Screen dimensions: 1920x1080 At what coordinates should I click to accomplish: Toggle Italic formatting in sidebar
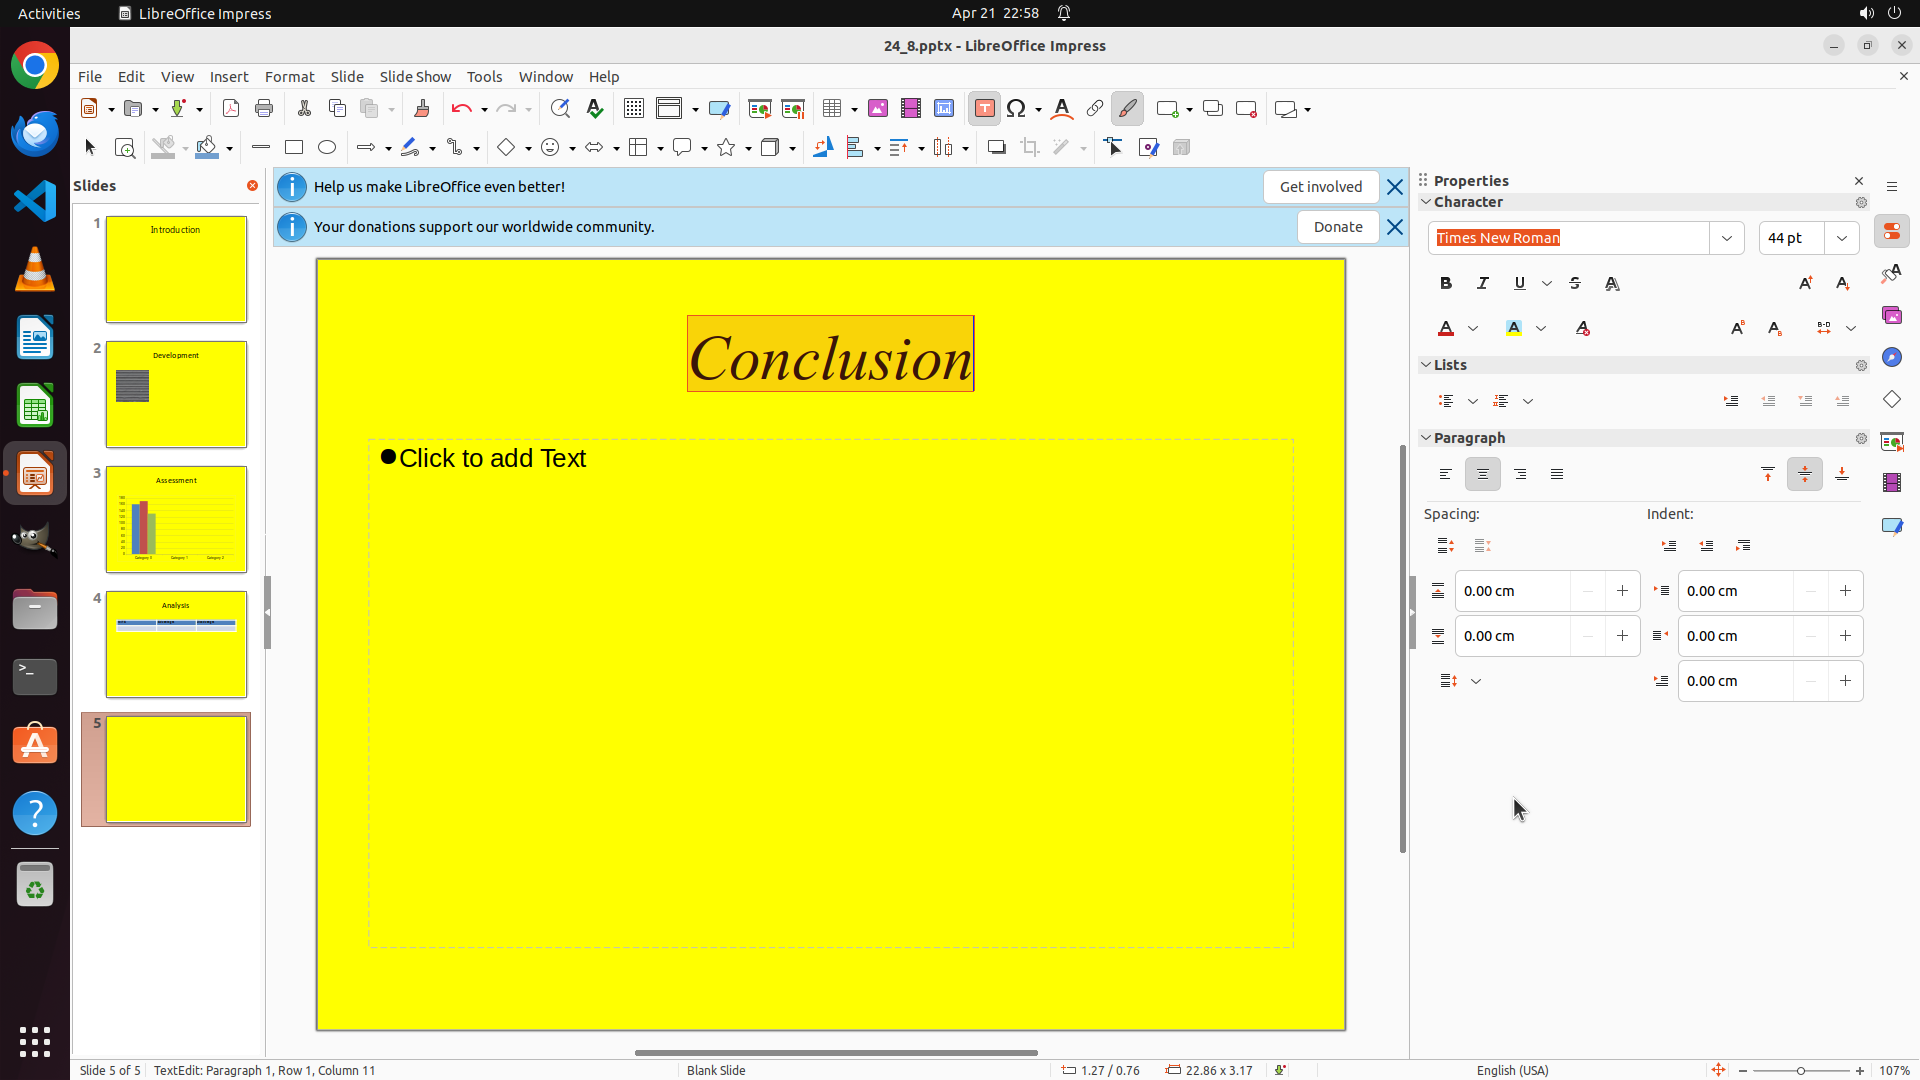click(1483, 284)
